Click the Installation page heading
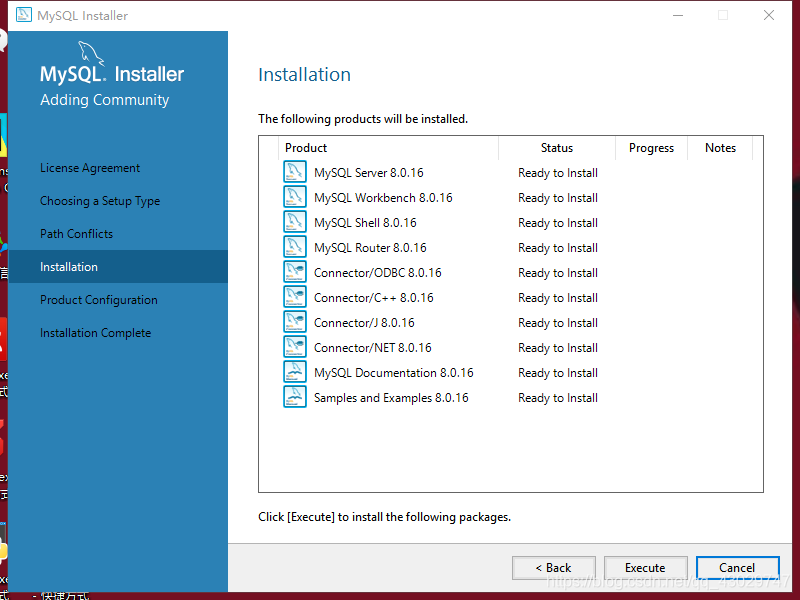 [305, 74]
